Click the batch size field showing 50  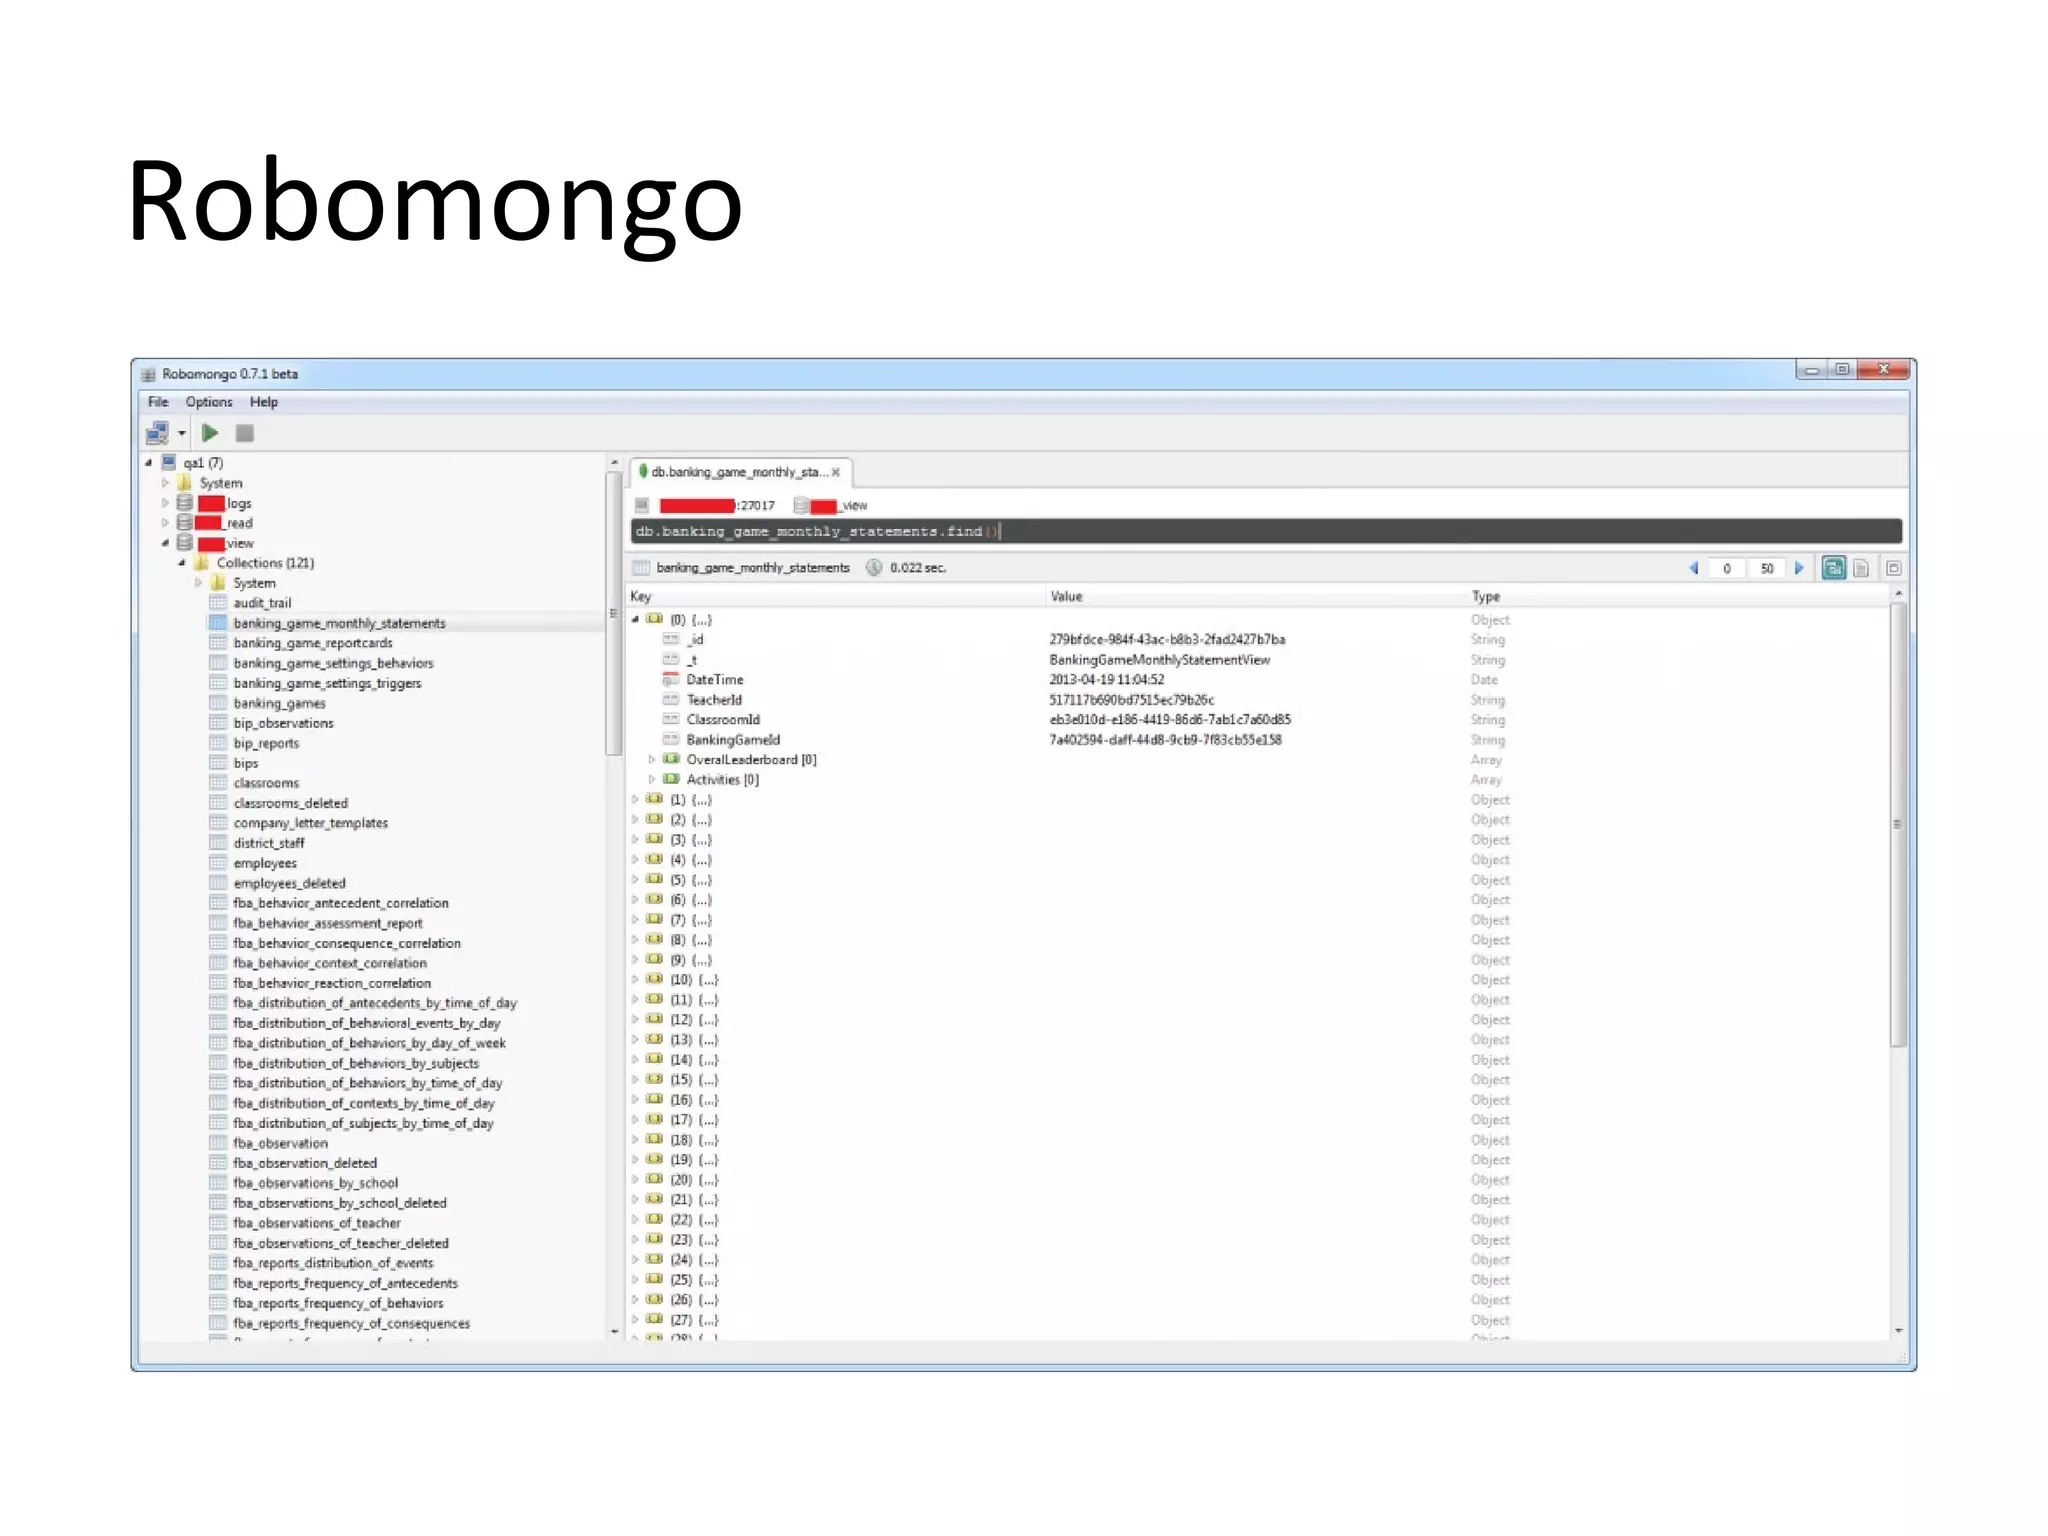point(1767,568)
